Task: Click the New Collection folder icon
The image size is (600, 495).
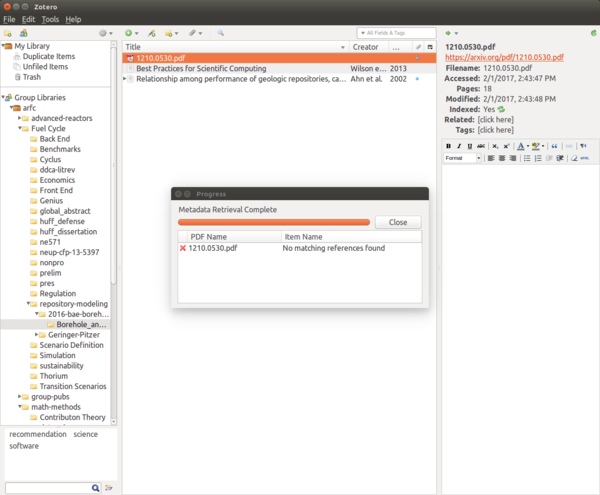Action: [8, 33]
